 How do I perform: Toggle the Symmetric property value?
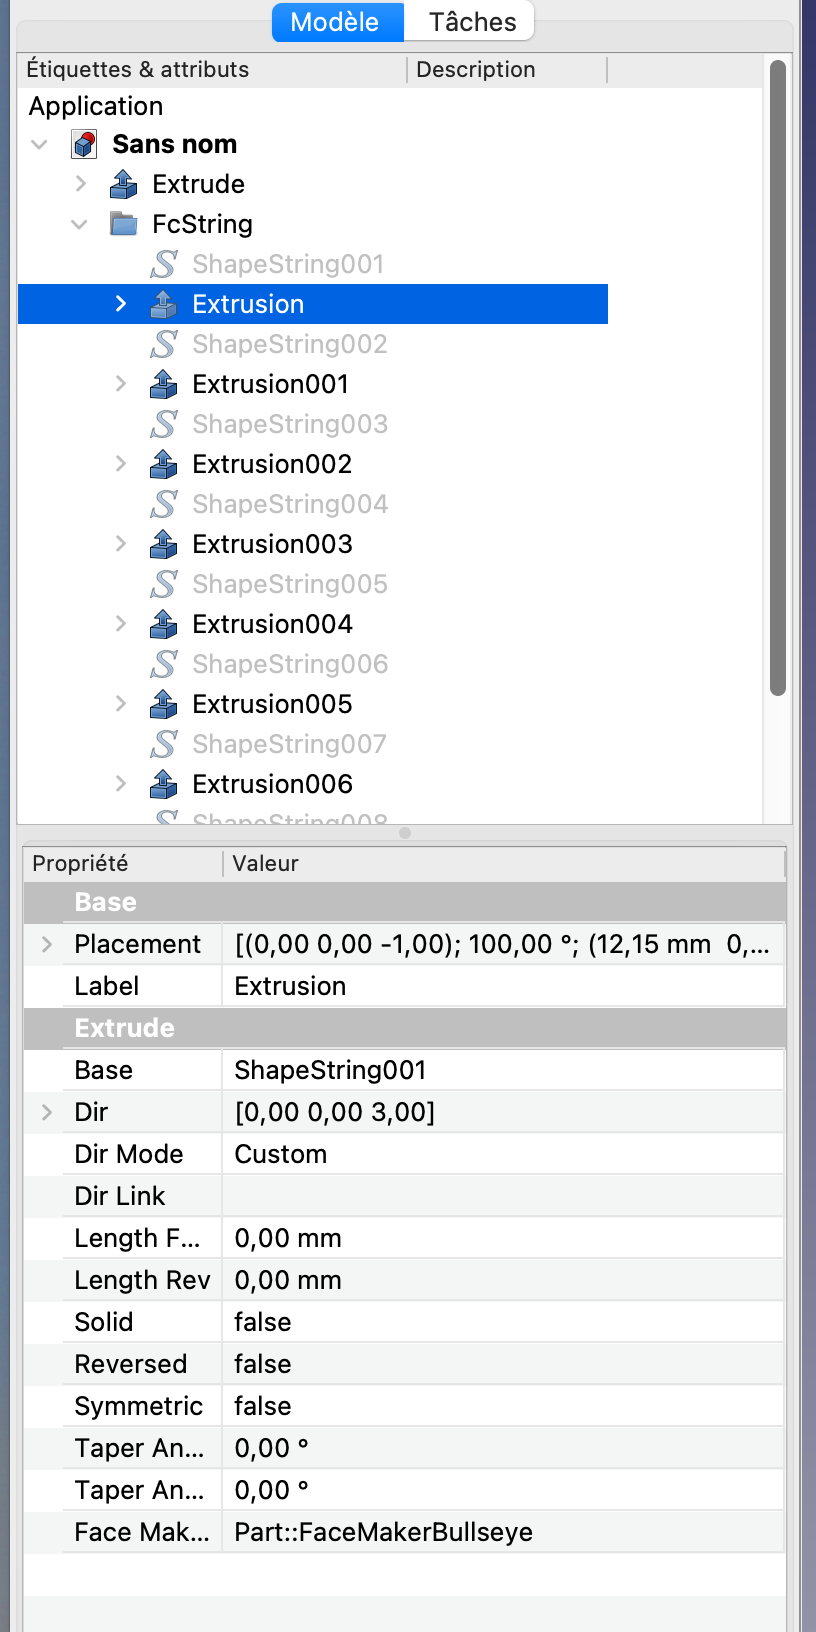pyautogui.click(x=503, y=1406)
